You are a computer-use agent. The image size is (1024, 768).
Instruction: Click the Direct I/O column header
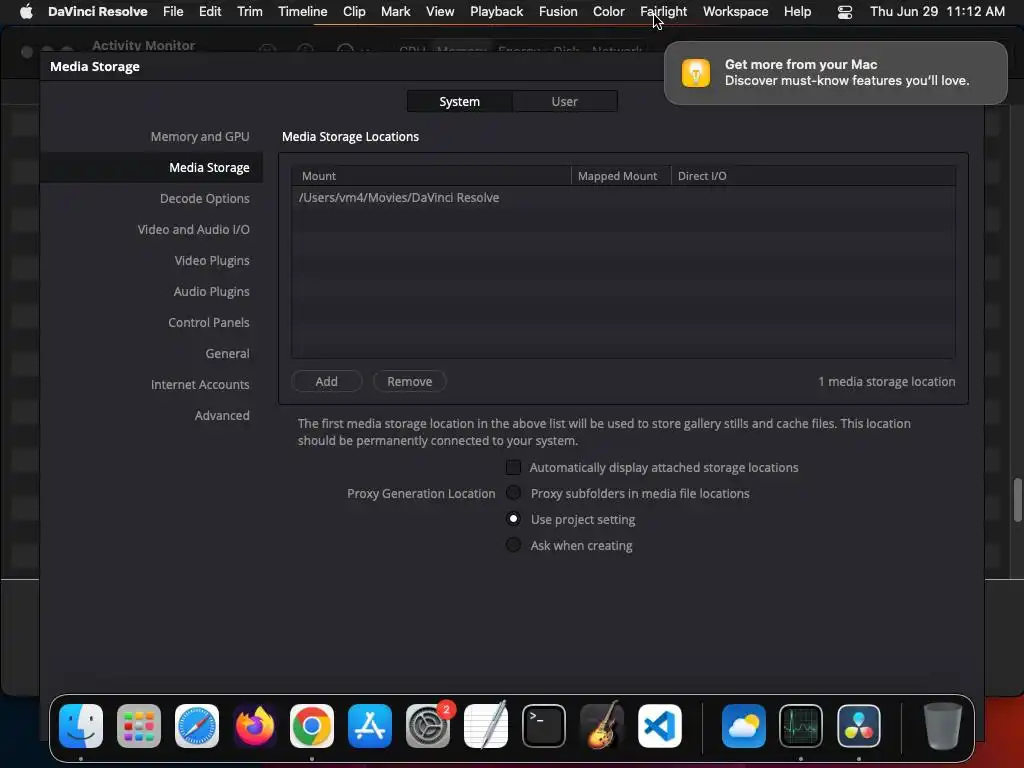pyautogui.click(x=813, y=176)
